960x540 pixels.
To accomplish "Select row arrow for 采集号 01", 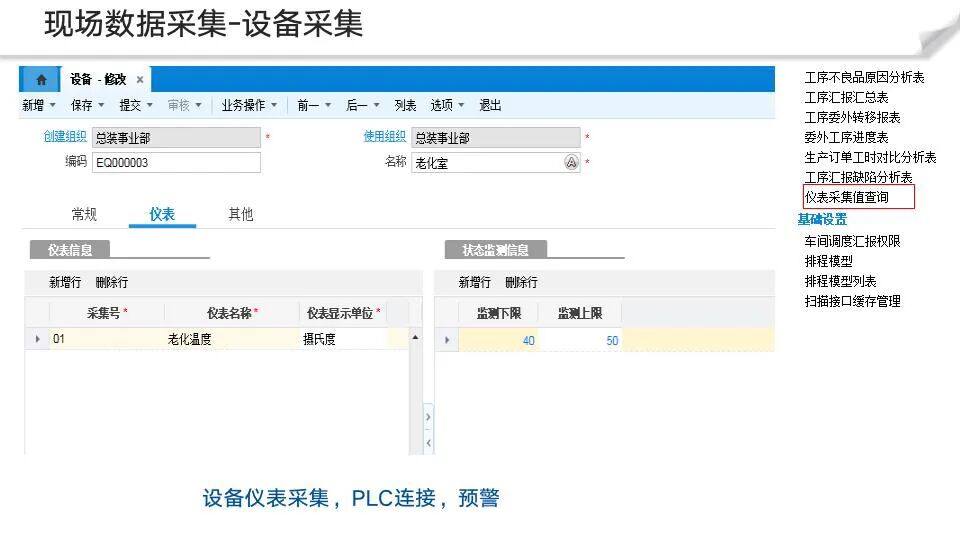I will [x=37, y=339].
